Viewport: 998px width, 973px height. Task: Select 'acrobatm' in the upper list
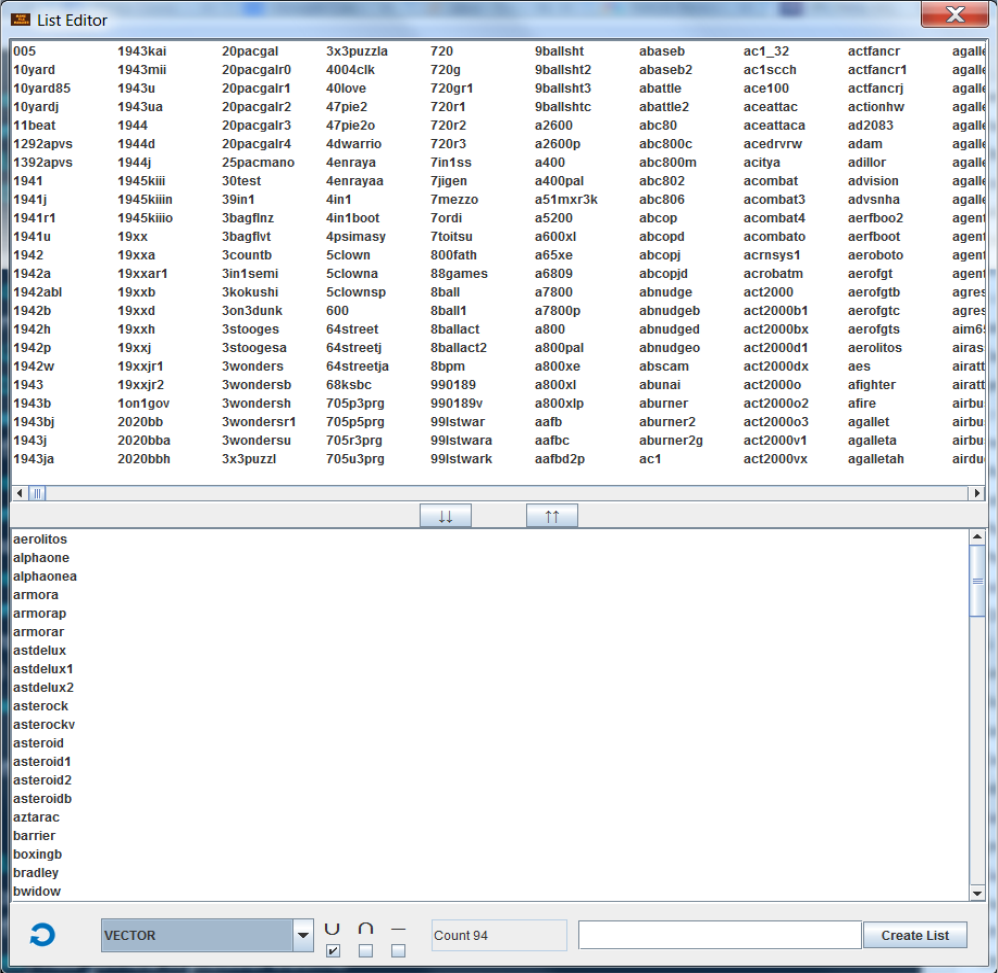pyautogui.click(x=773, y=274)
